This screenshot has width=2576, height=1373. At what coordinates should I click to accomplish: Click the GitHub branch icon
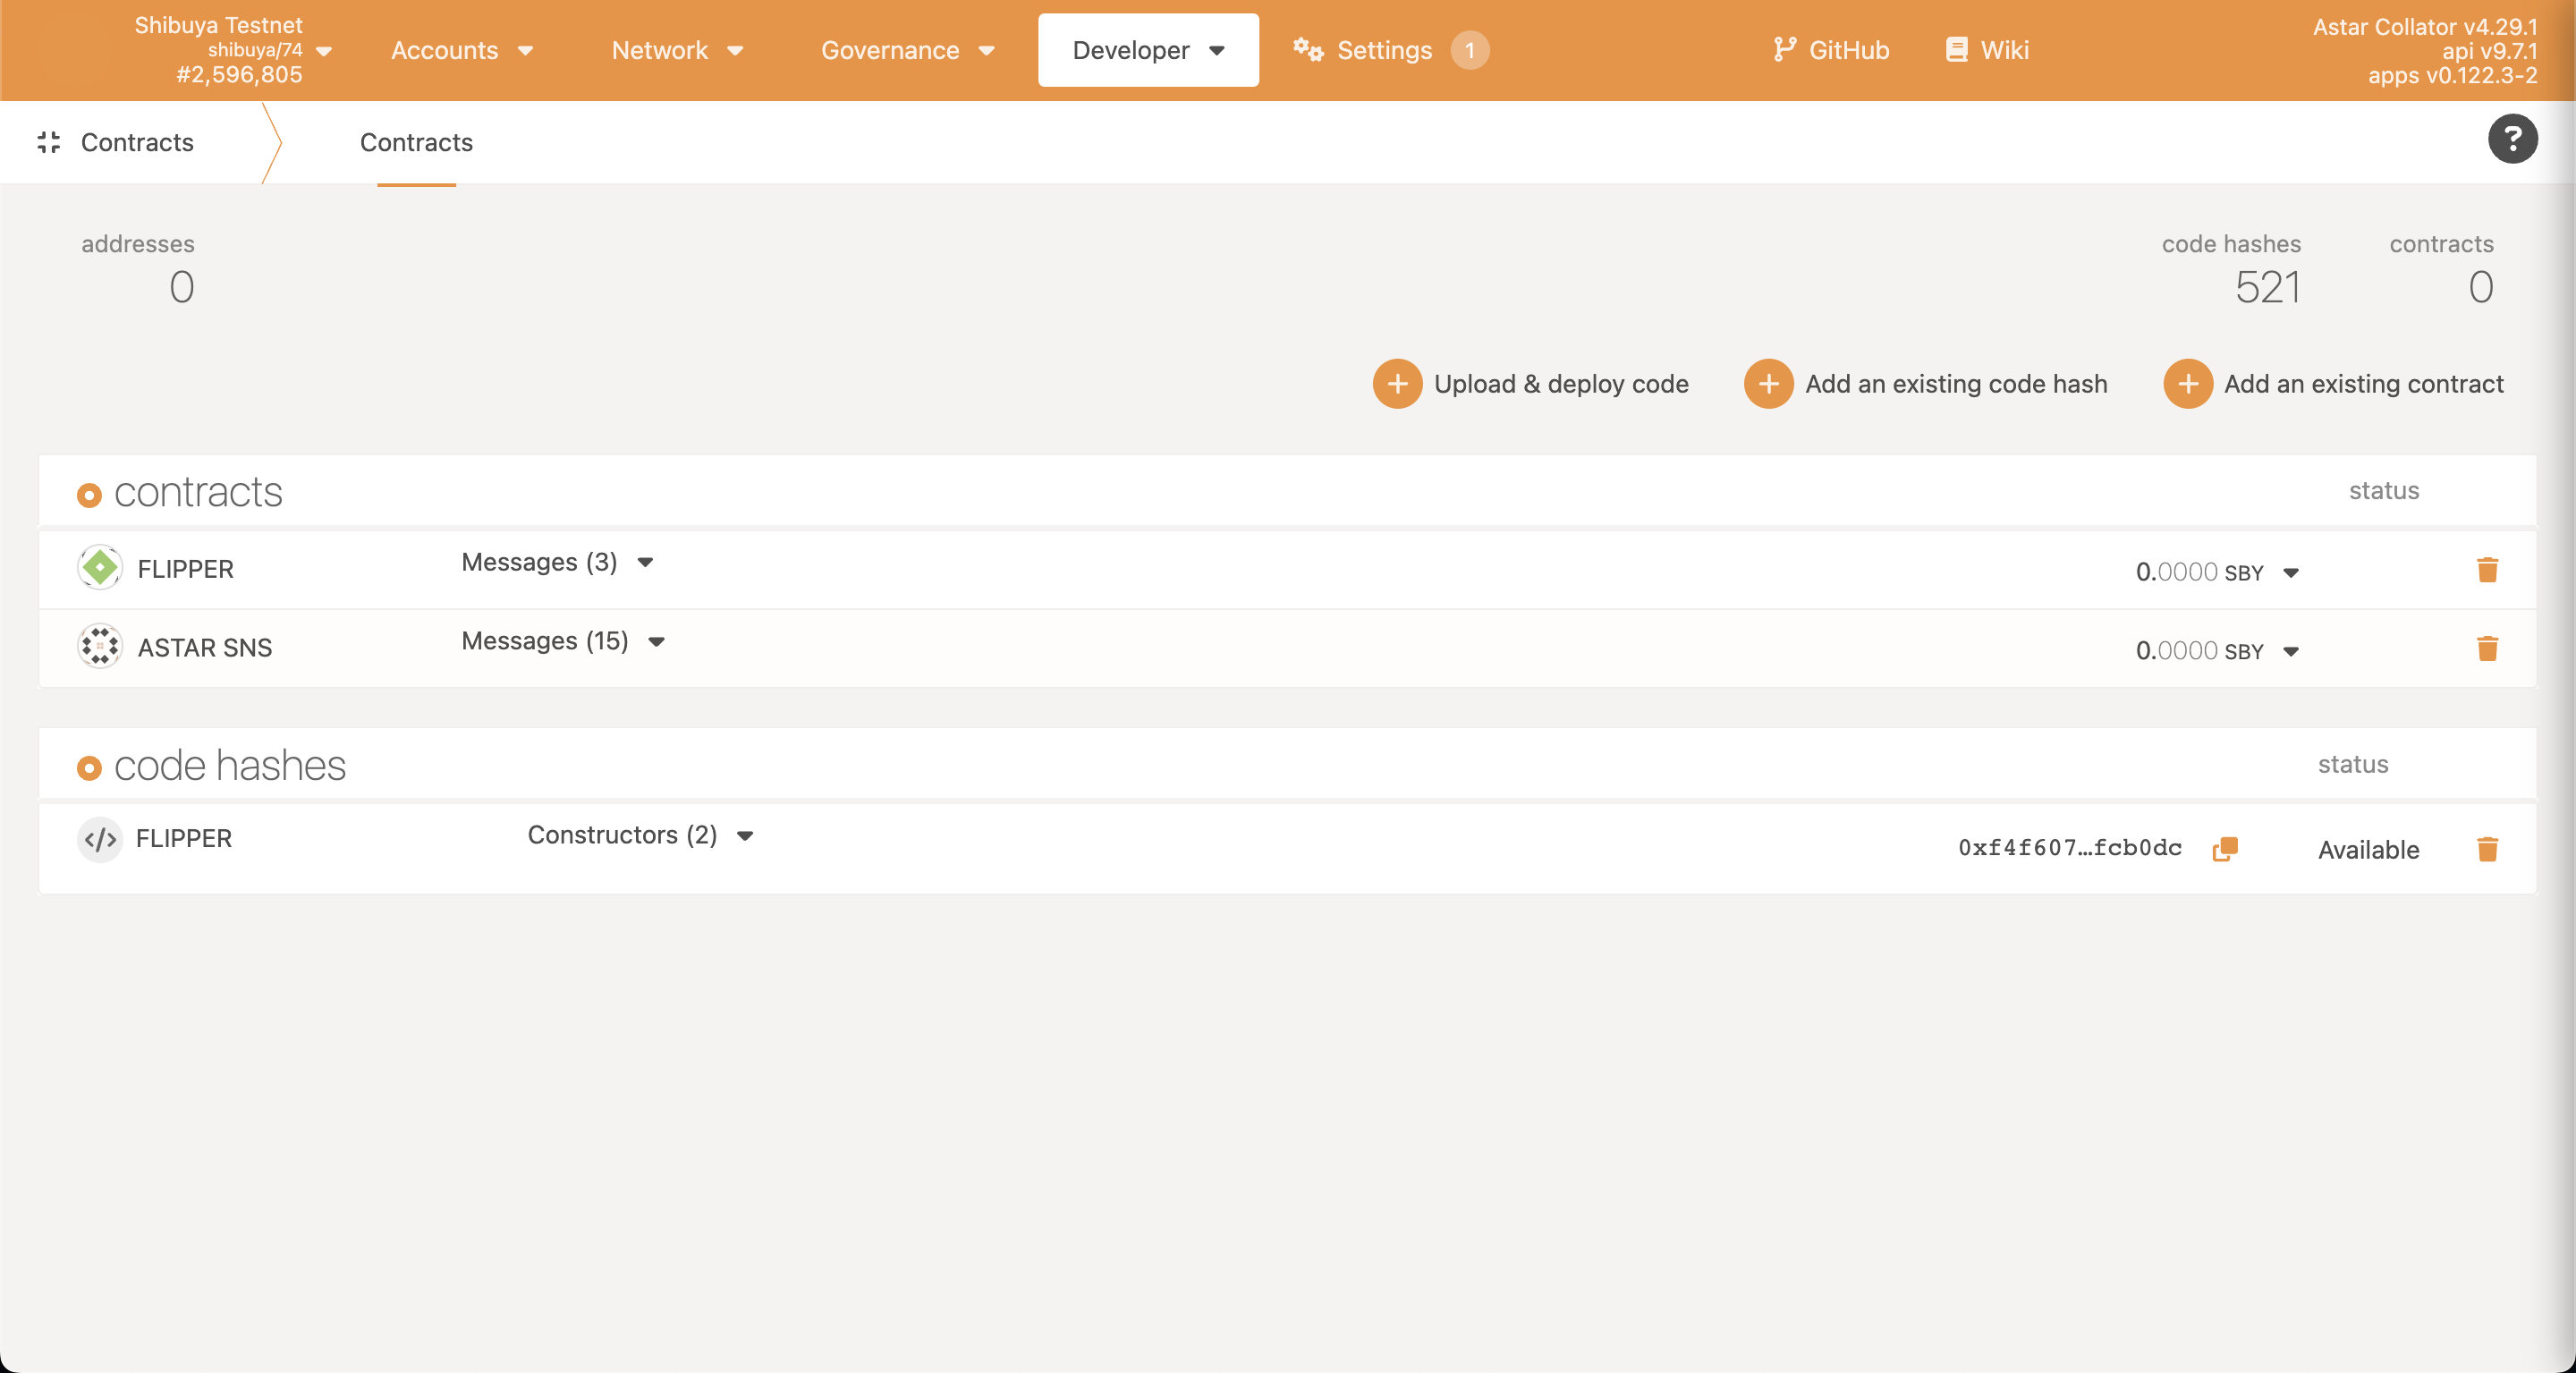[x=1784, y=49]
